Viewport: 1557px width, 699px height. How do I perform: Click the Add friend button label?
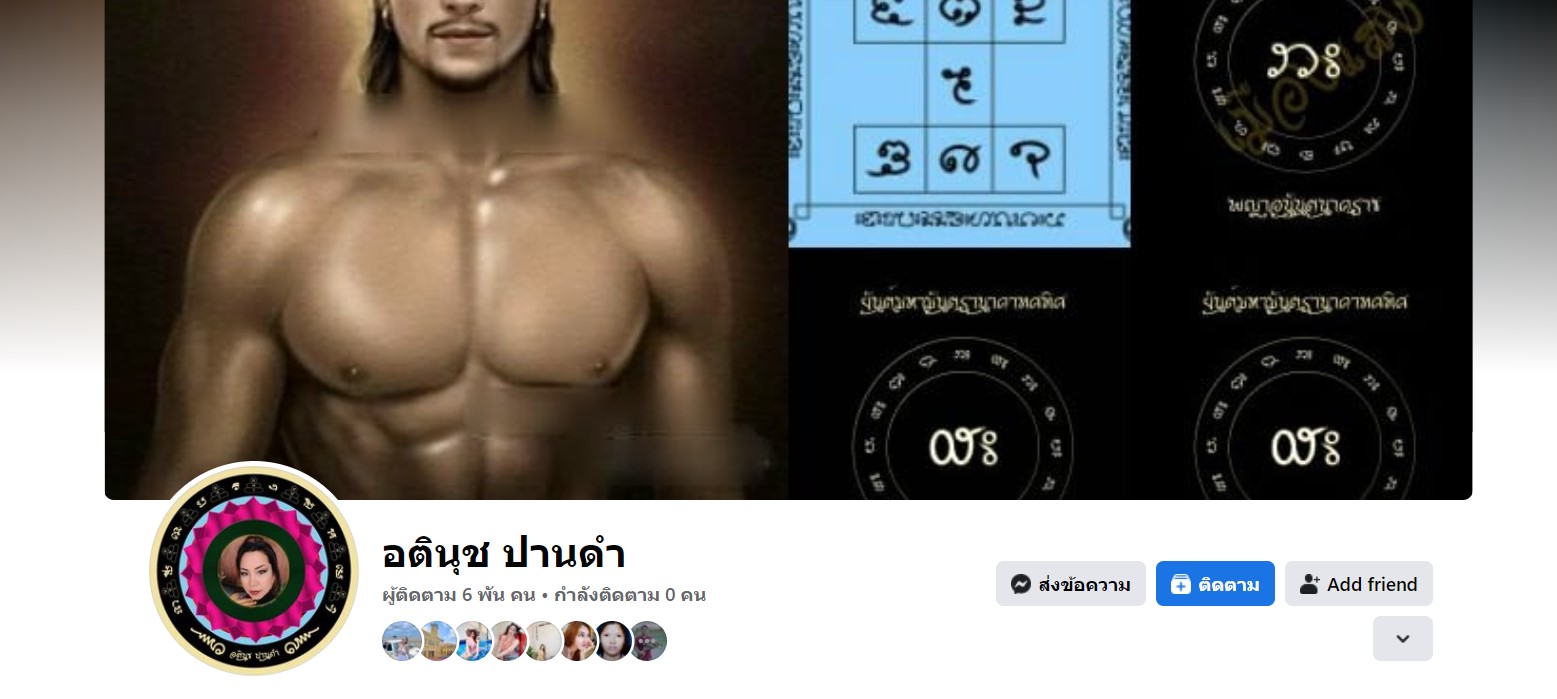click(1372, 585)
